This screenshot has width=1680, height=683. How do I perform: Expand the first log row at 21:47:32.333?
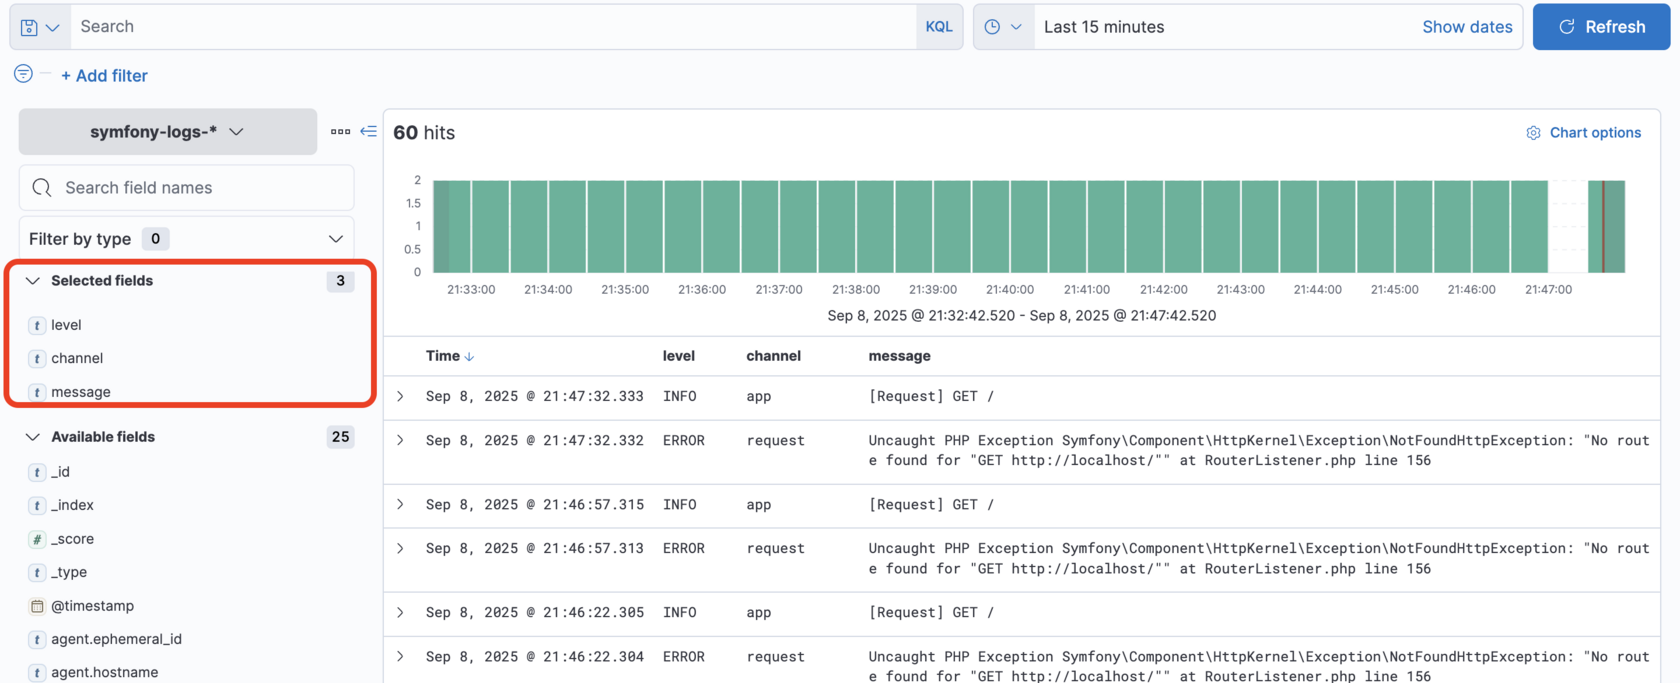pyautogui.click(x=401, y=397)
